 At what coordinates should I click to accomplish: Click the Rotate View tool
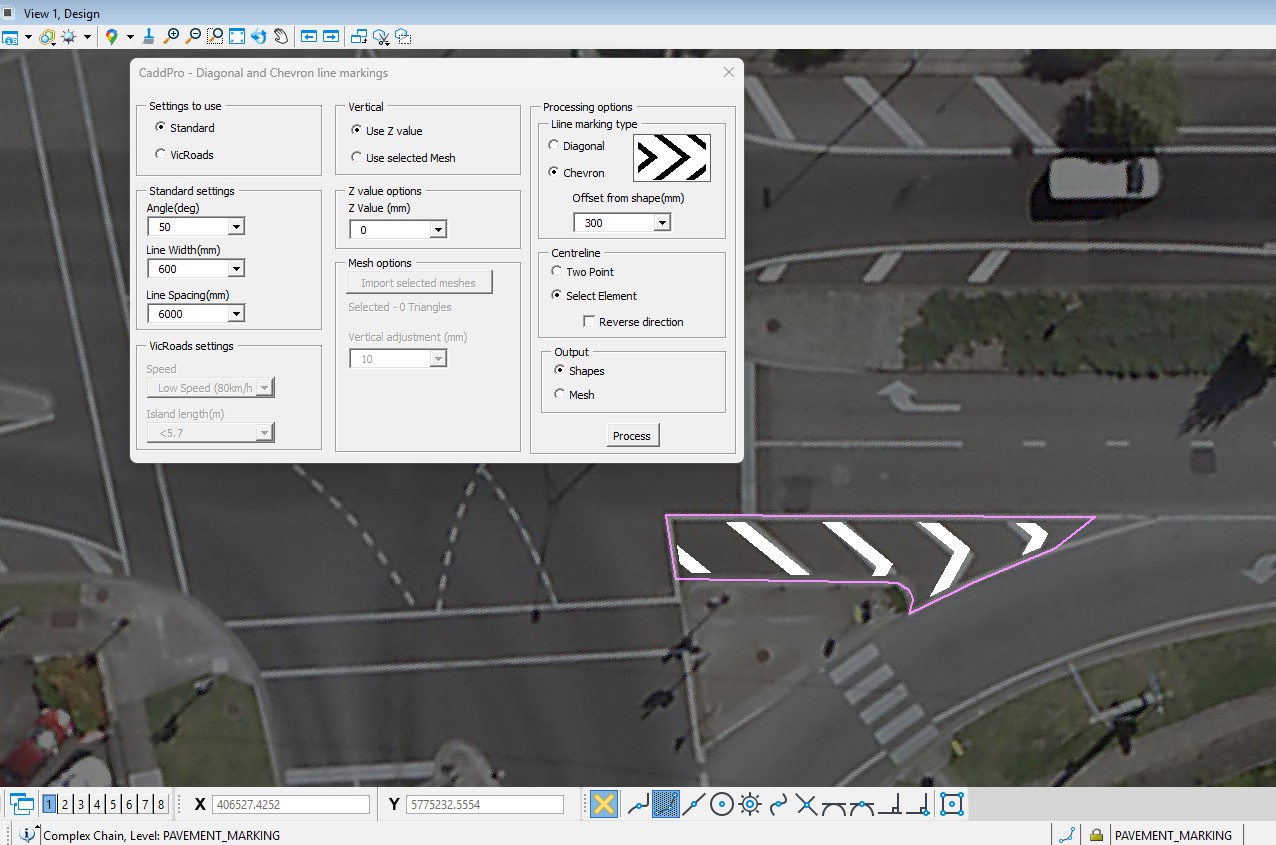click(x=260, y=36)
